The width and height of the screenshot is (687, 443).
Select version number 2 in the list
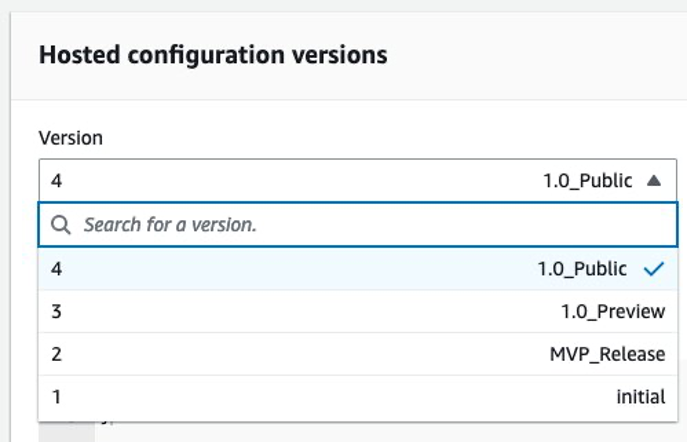(x=56, y=354)
